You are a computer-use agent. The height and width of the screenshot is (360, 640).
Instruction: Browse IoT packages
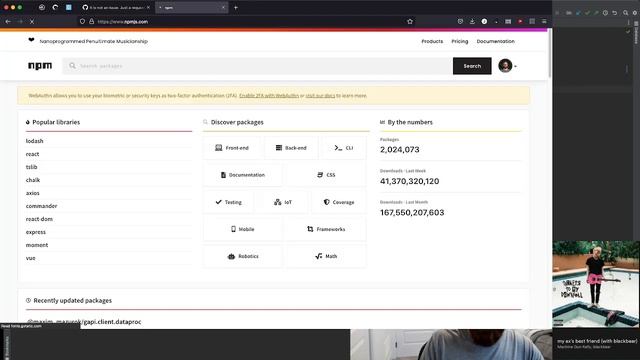point(282,202)
